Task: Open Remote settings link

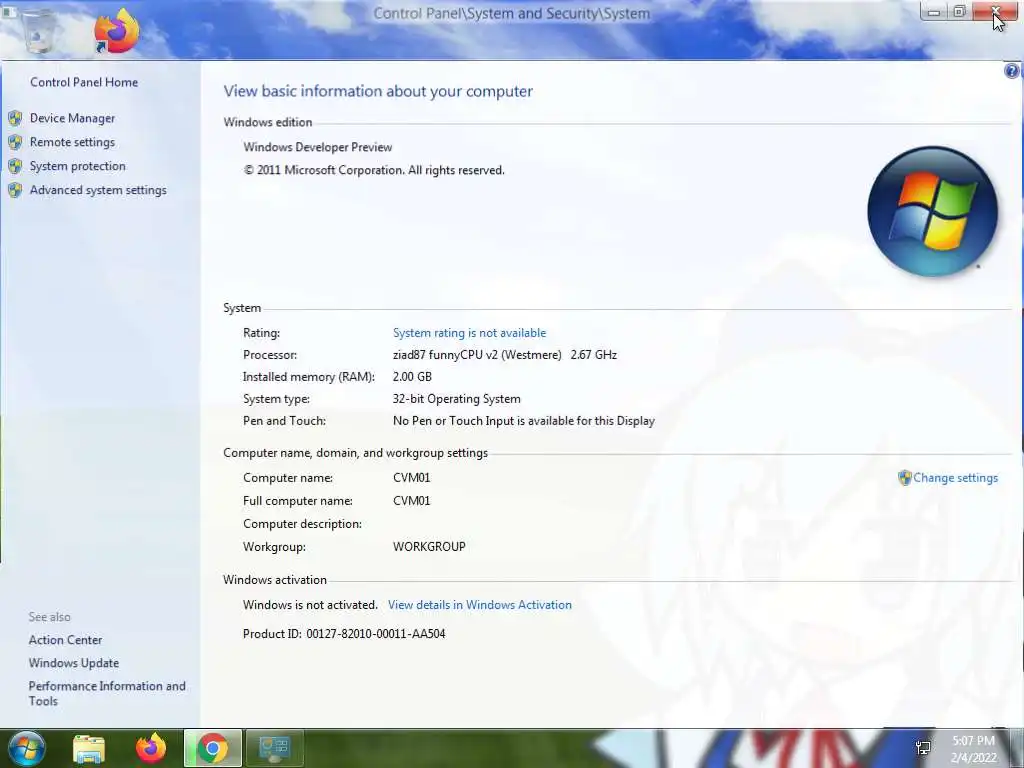Action: (72, 142)
